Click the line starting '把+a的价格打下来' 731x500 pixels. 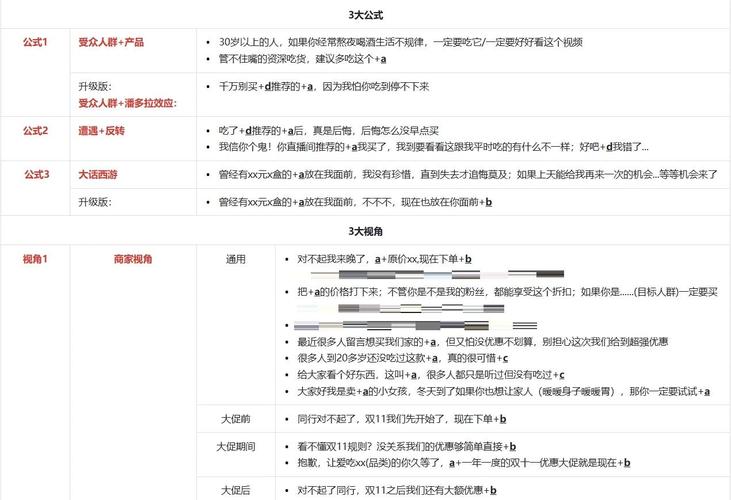click(507, 292)
